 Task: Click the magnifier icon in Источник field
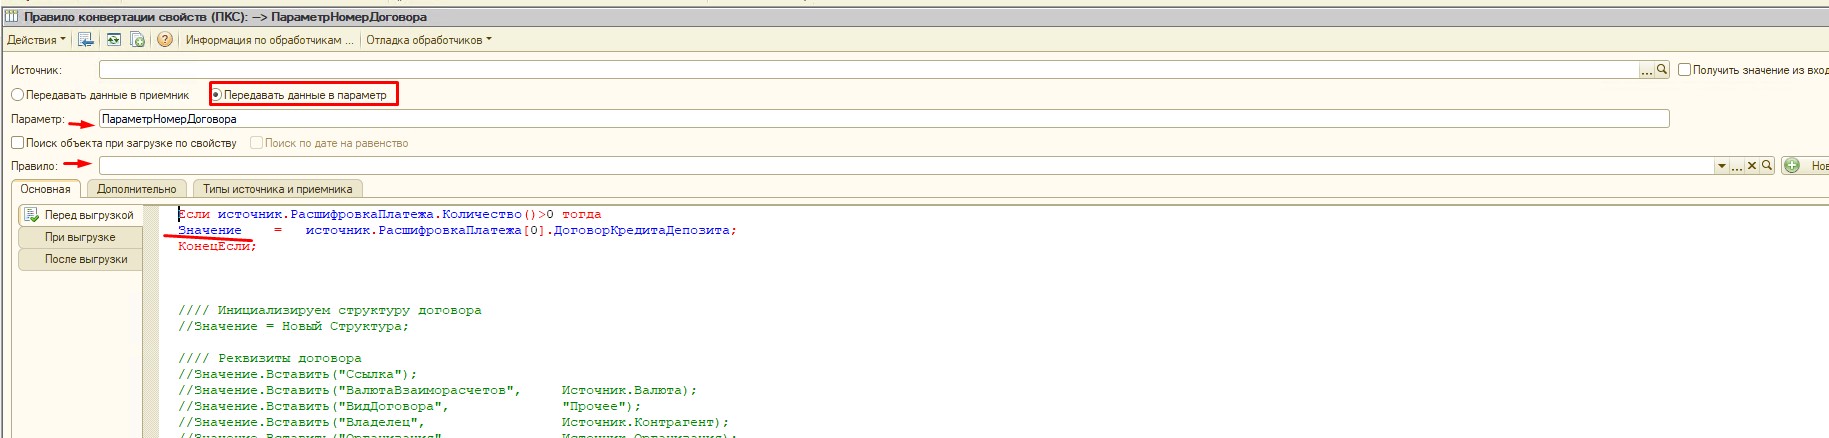coord(1662,70)
